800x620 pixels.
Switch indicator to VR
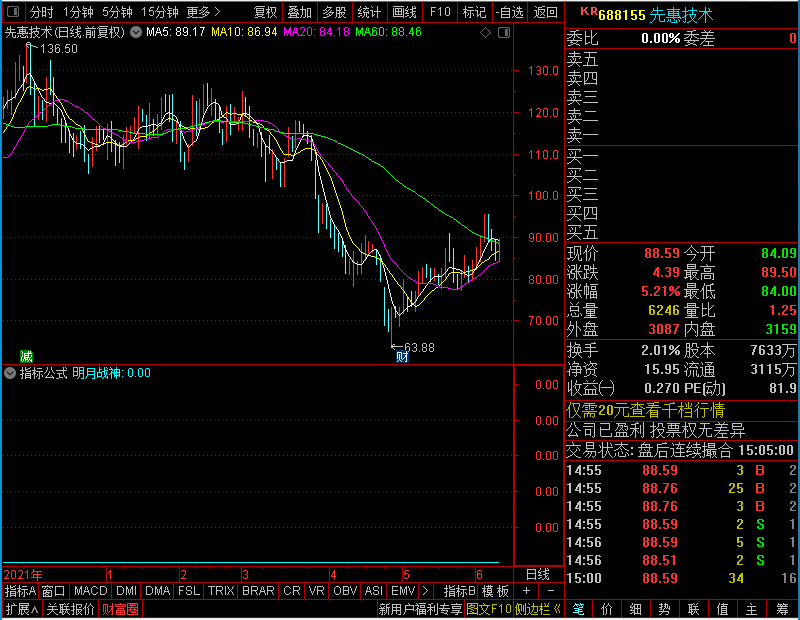click(316, 591)
